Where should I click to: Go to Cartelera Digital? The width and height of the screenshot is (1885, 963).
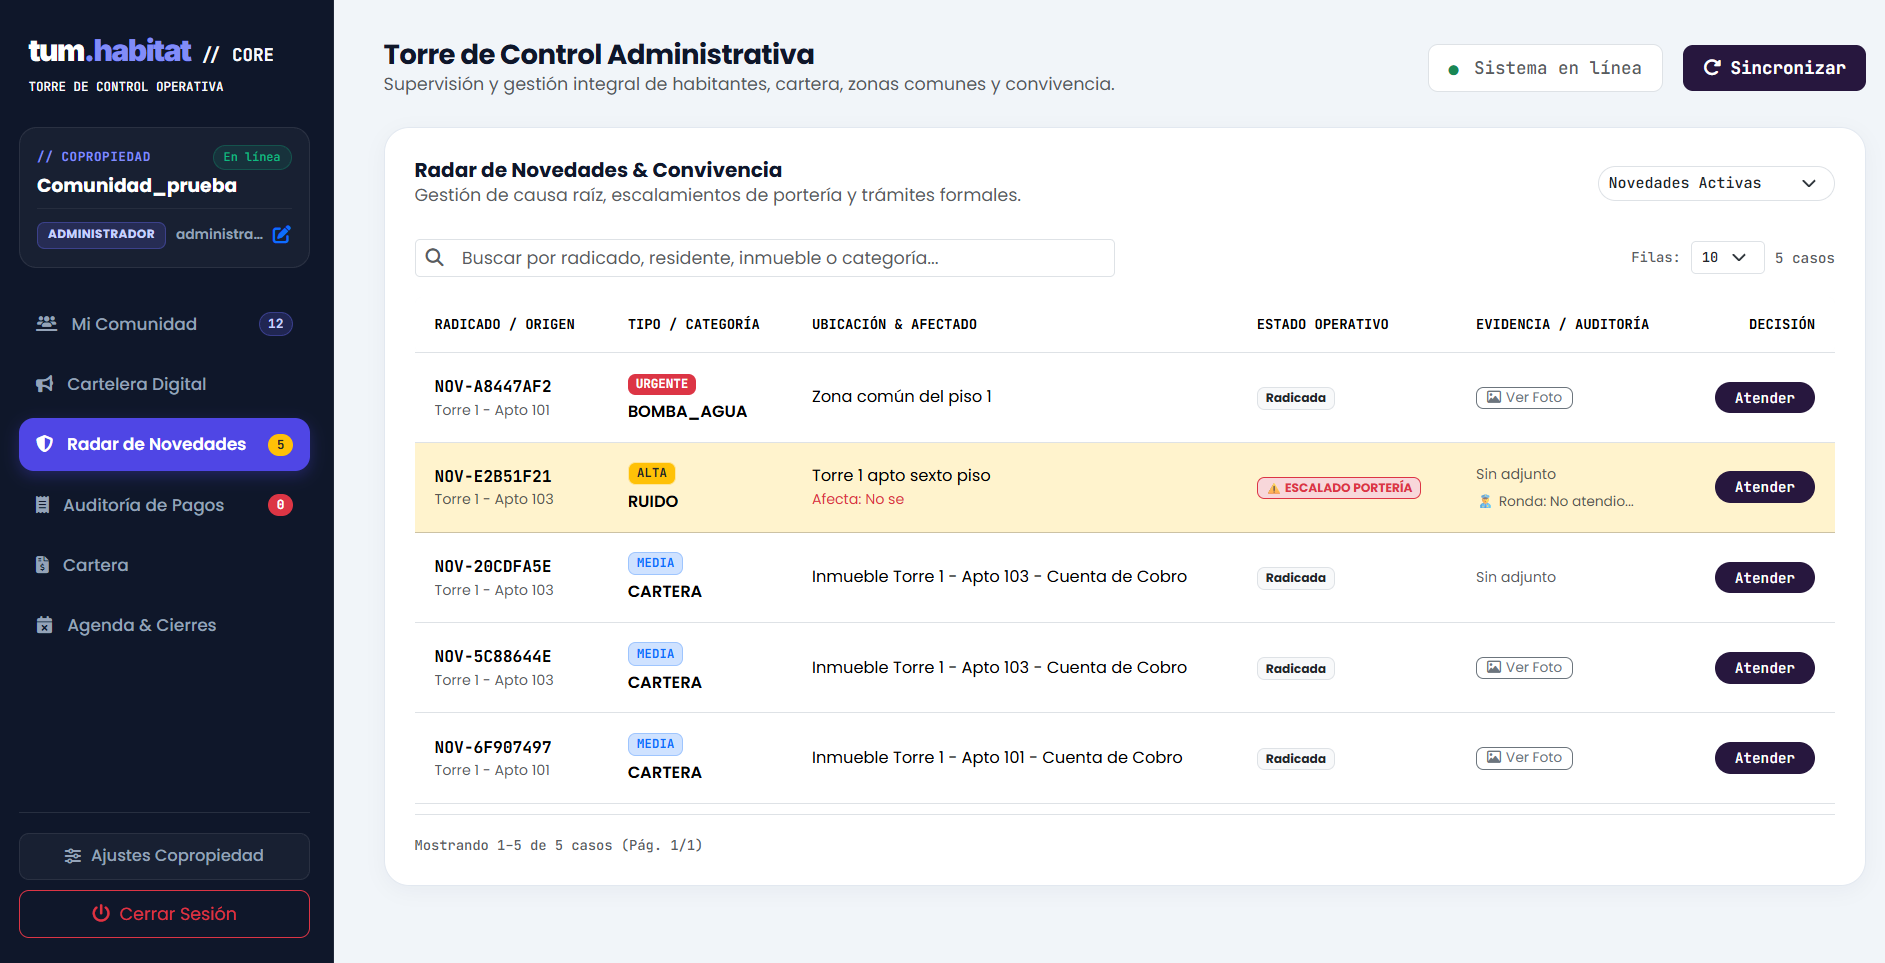(164, 384)
